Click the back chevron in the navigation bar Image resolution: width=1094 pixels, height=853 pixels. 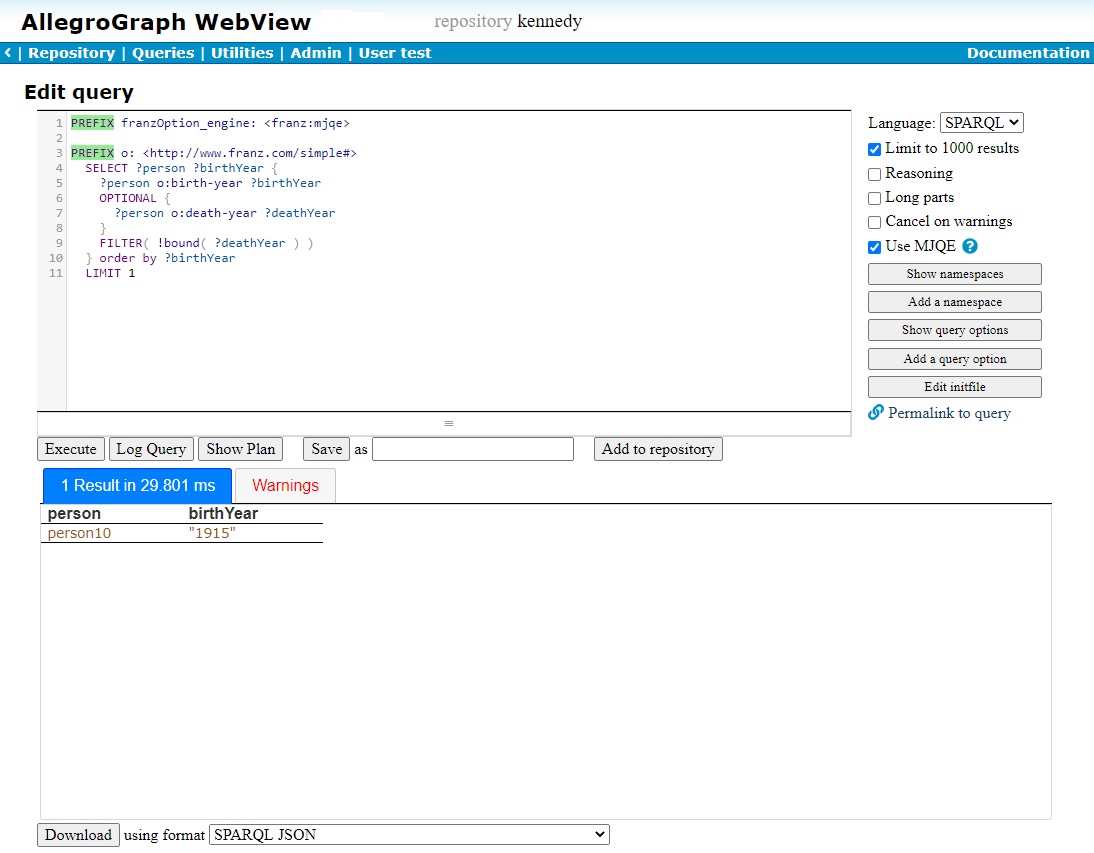[6, 52]
